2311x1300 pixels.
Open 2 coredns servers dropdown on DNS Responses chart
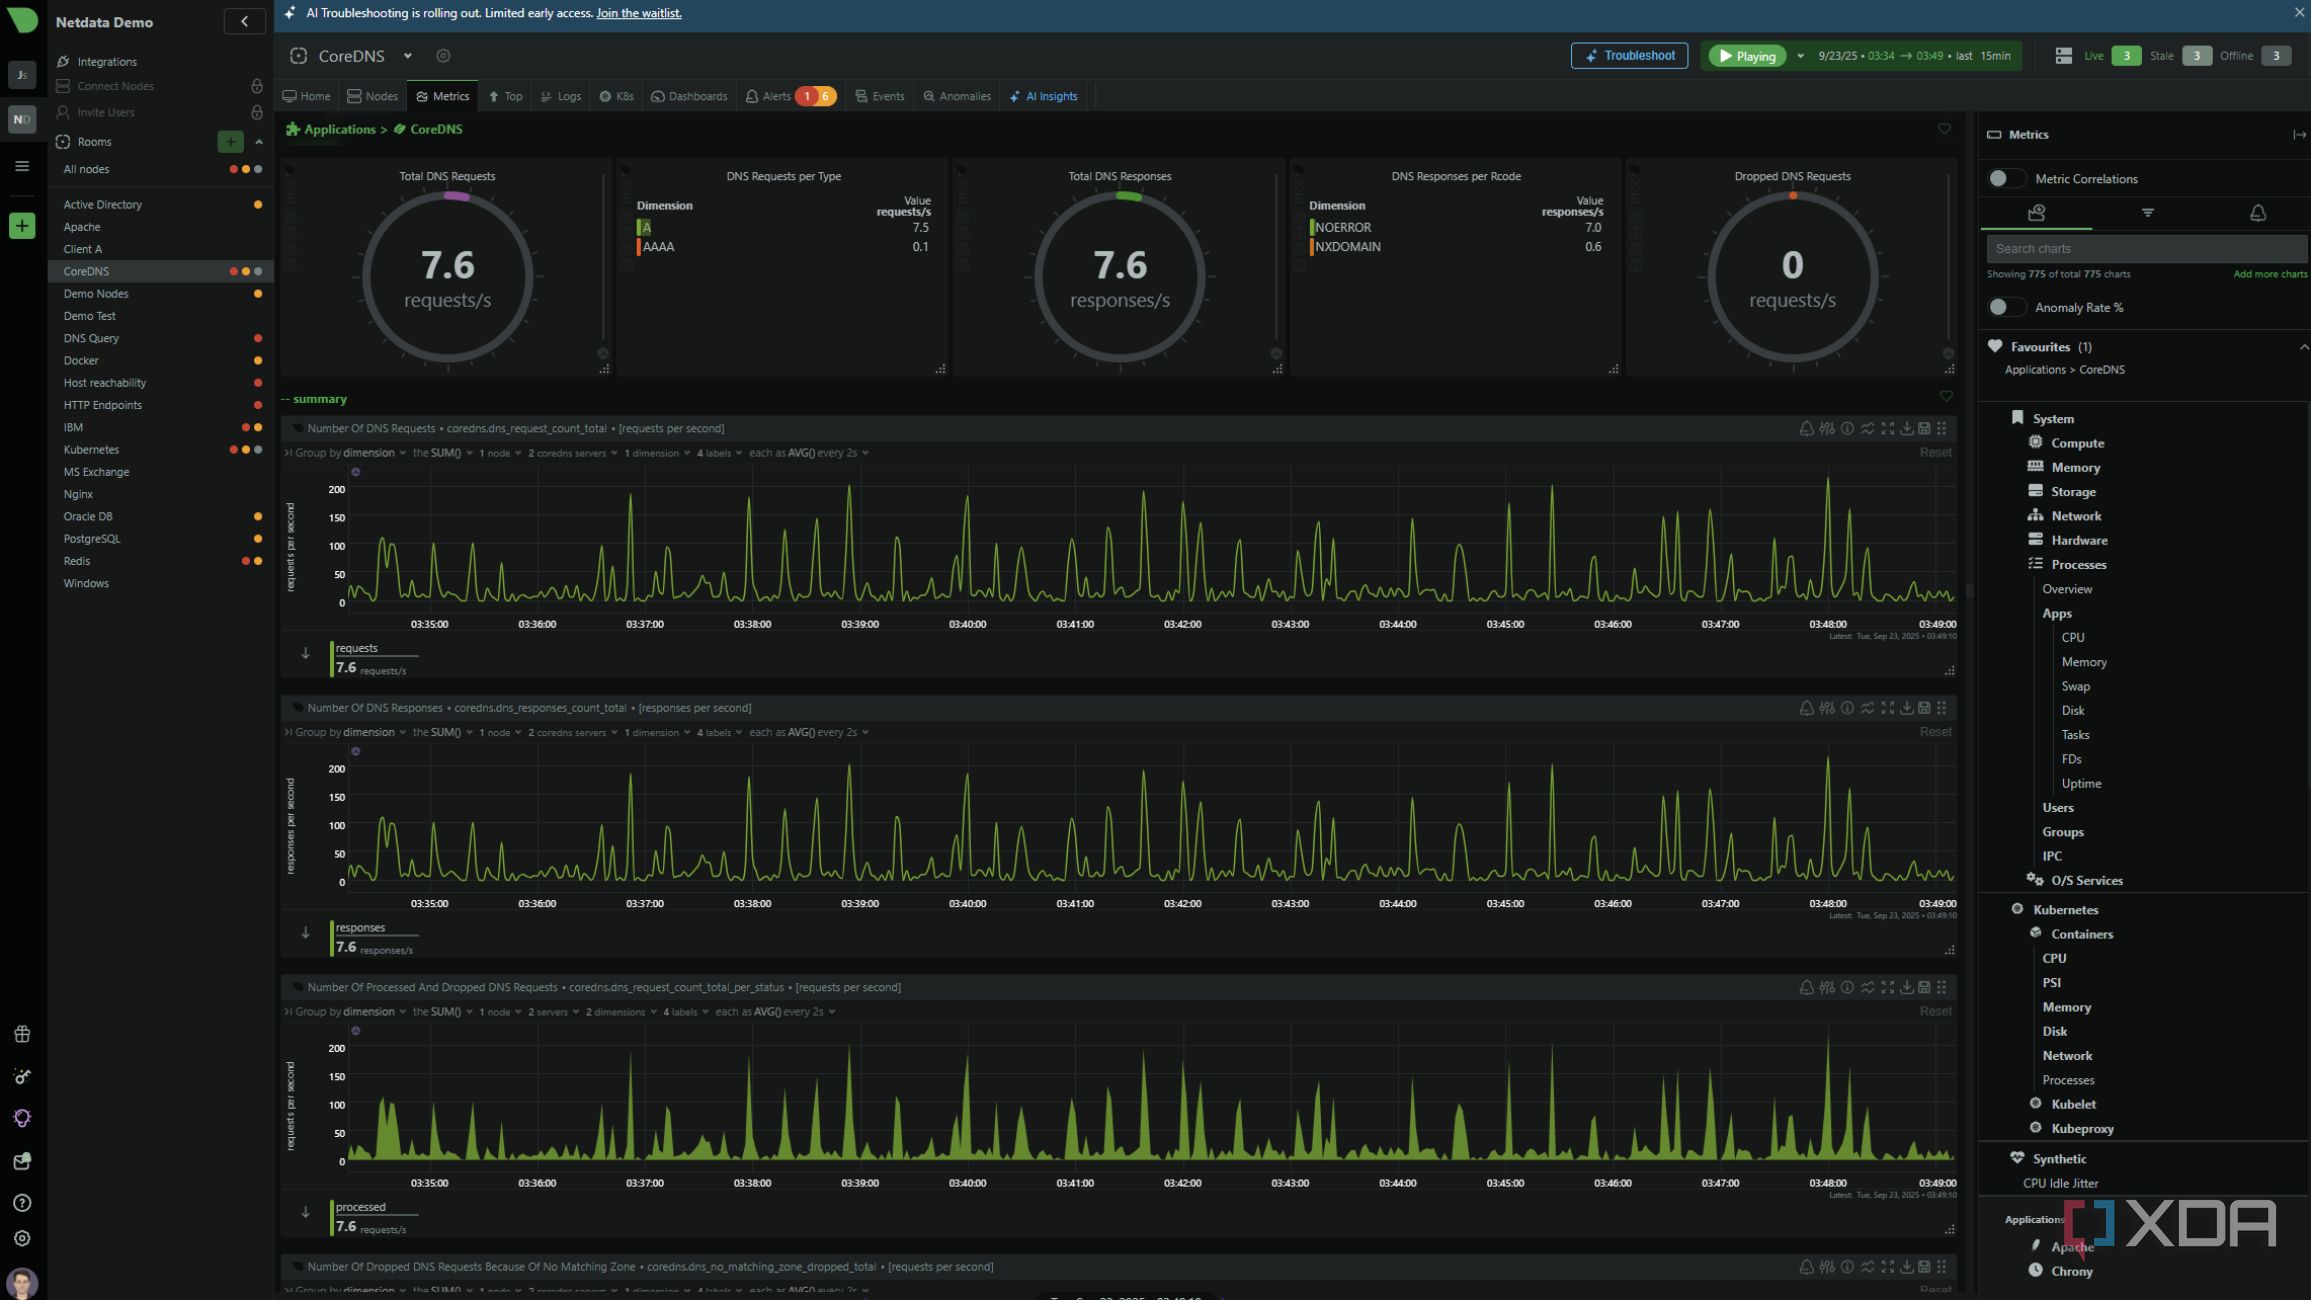[x=573, y=733]
